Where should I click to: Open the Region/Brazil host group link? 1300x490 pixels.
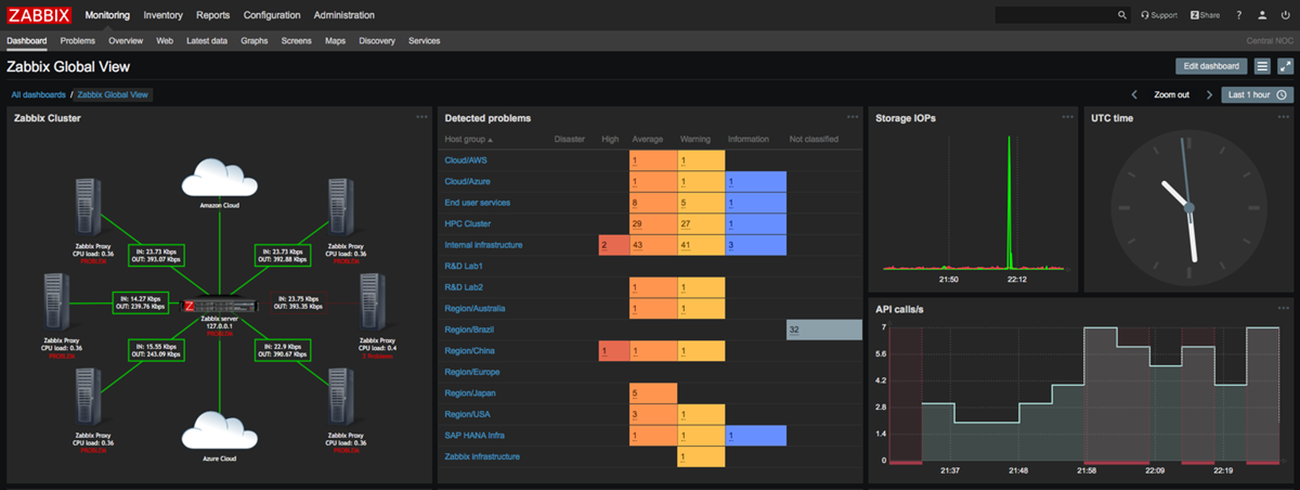(469, 330)
